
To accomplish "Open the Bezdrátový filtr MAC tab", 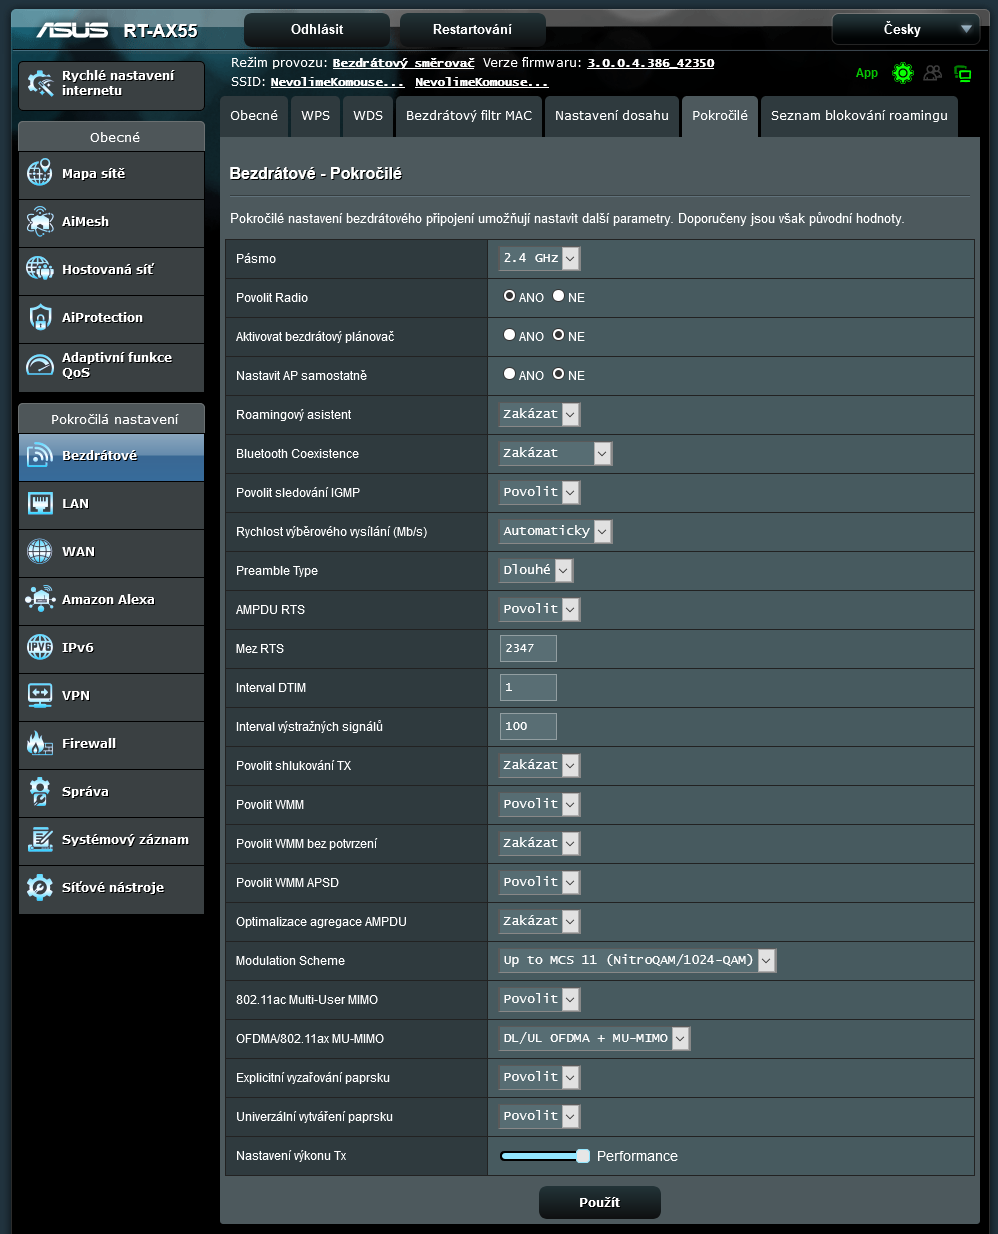I will pyautogui.click(x=468, y=116).
